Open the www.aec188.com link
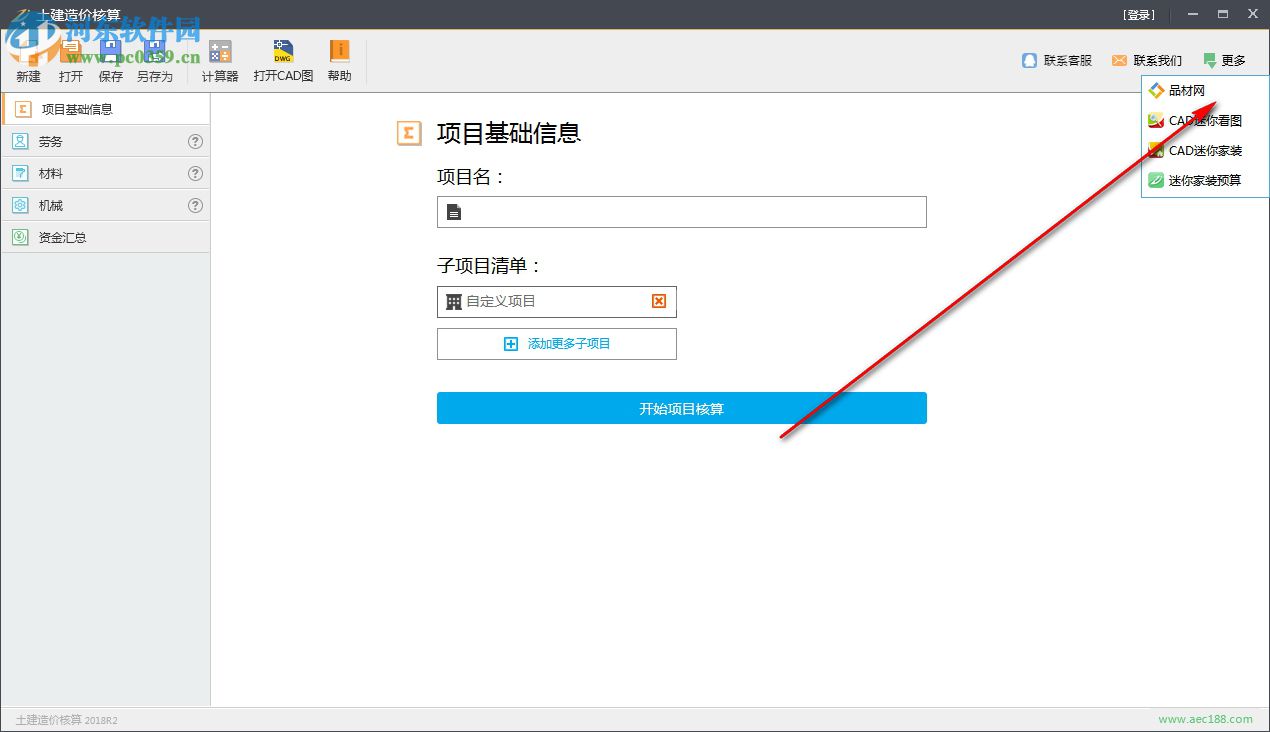The image size is (1270, 732). [1205, 719]
